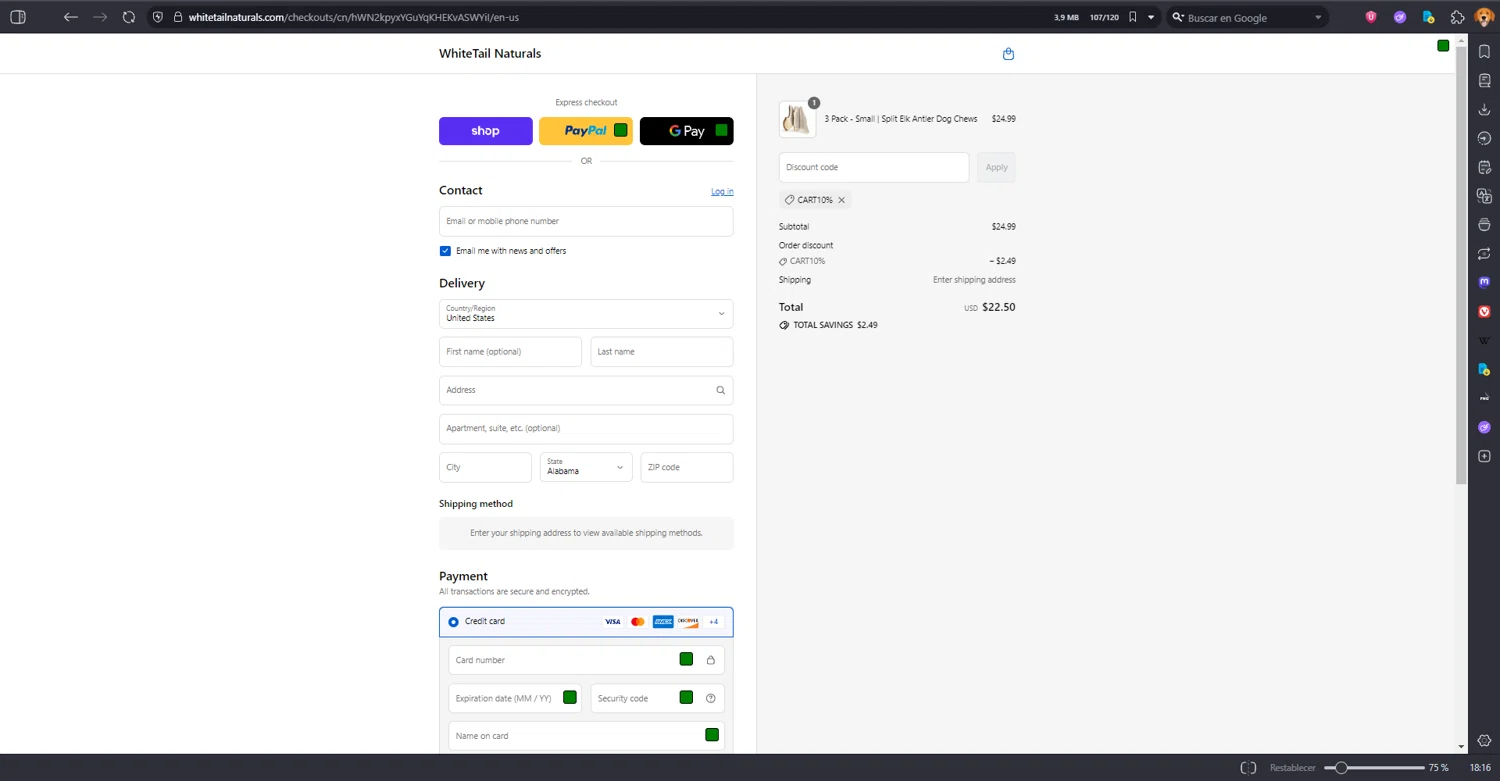This screenshot has width=1500, height=781.
Task: Adjust the page zoom slider
Action: click(x=1374, y=768)
